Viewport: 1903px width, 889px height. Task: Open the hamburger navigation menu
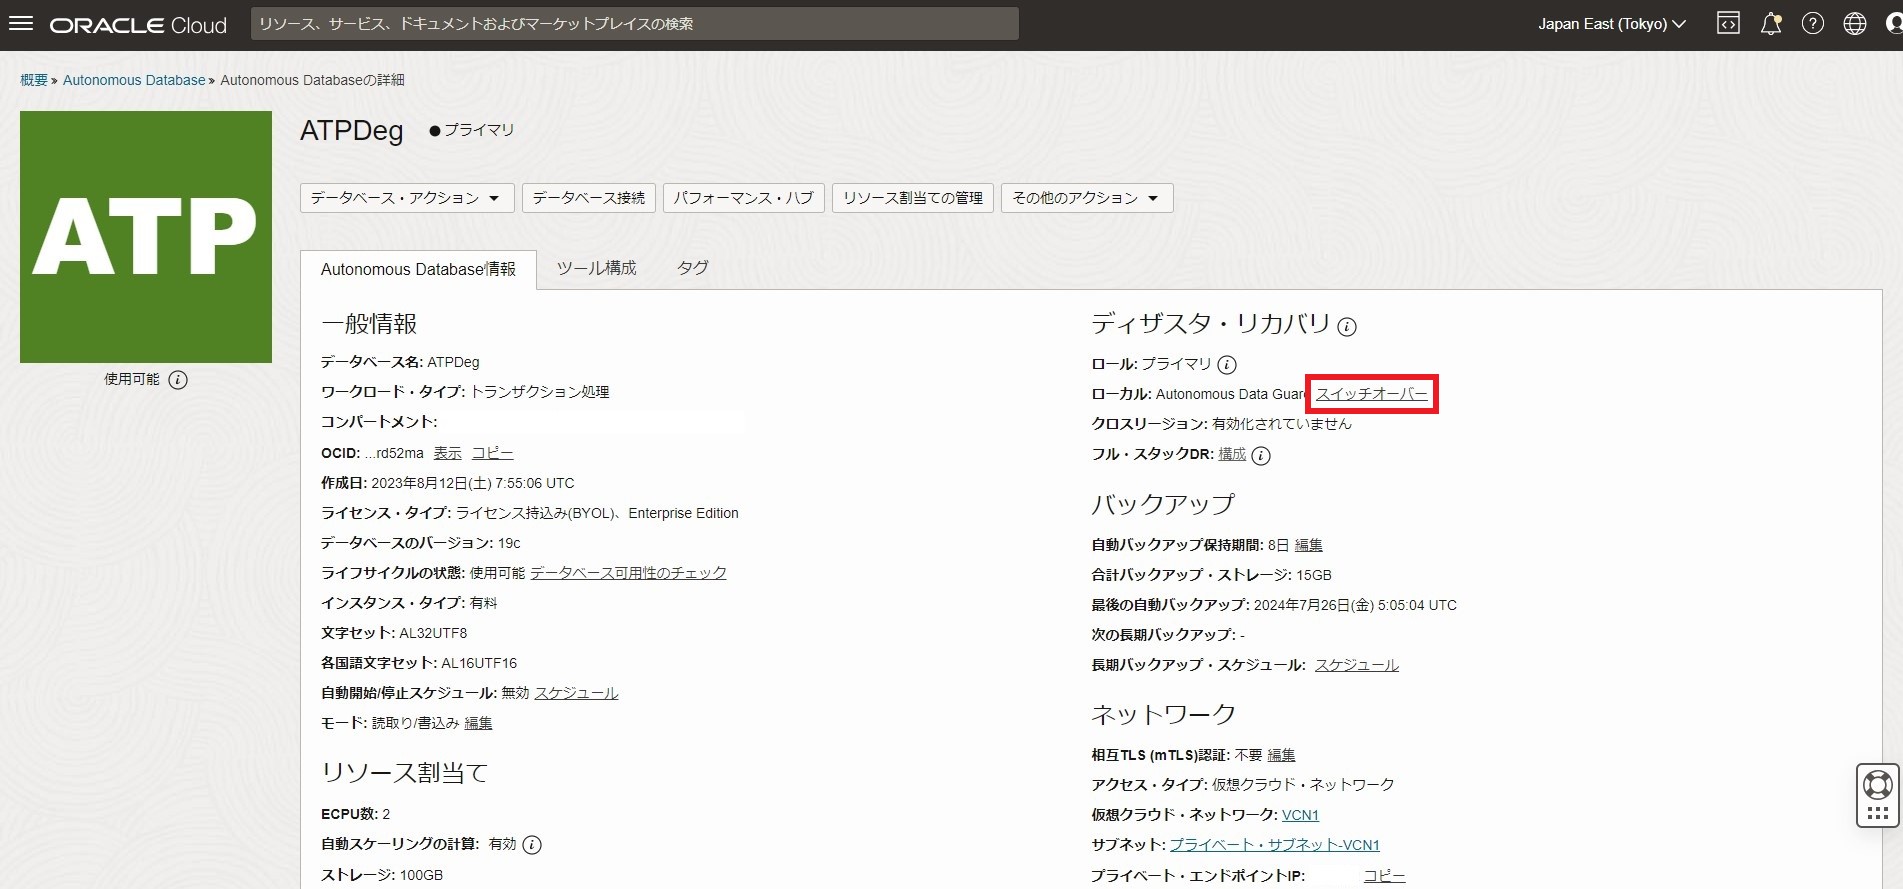(x=21, y=24)
